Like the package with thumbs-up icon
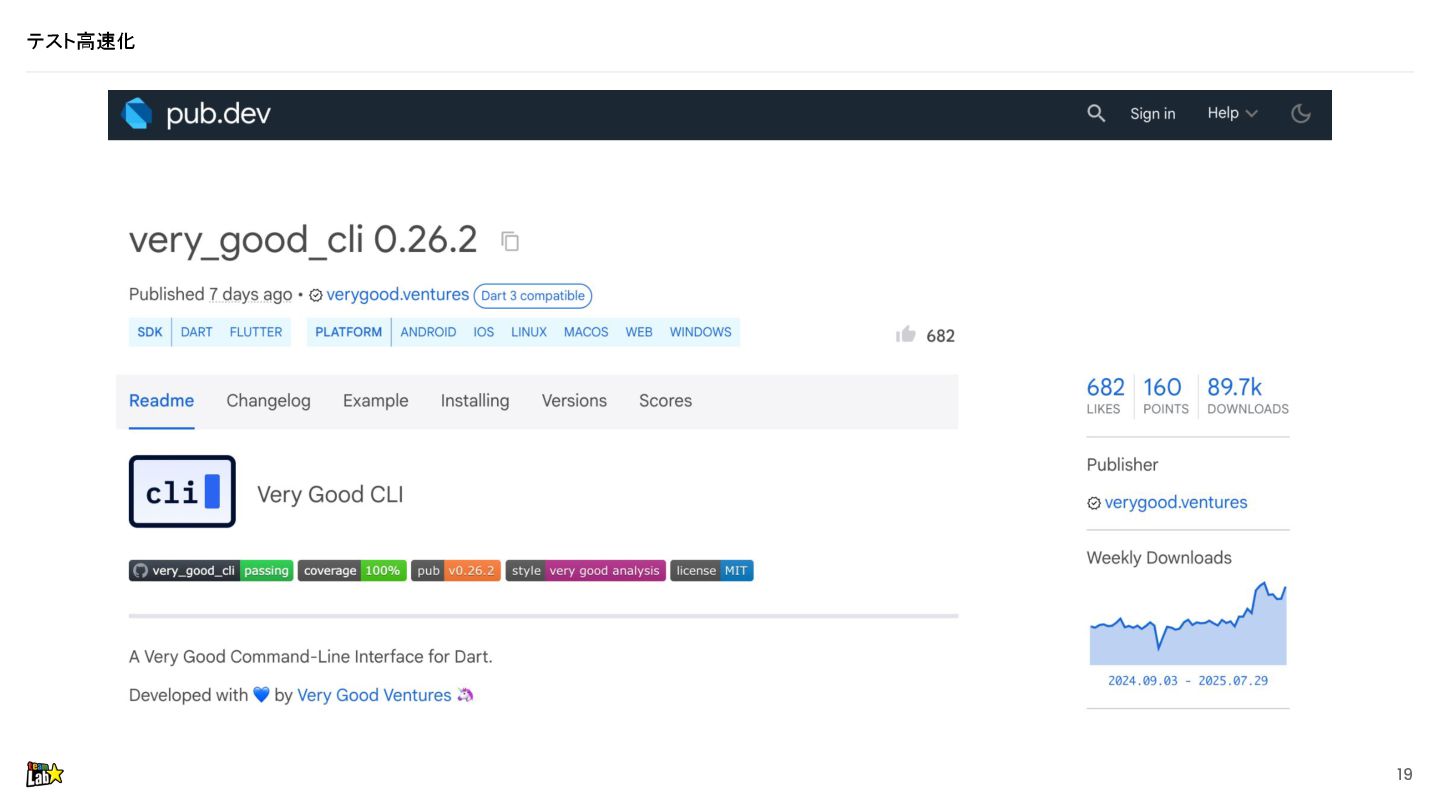This screenshot has width=1440, height=810. point(906,334)
